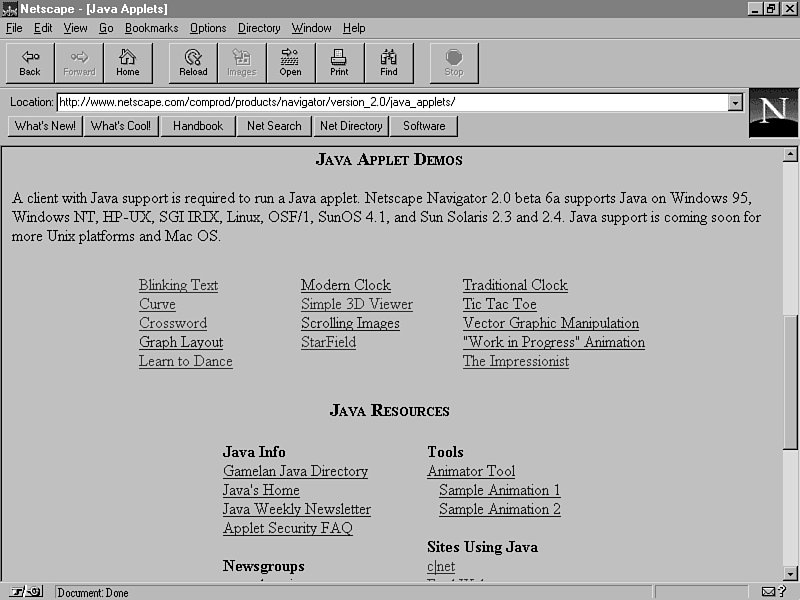The width and height of the screenshot is (800, 600).
Task: Open the Crossword applet link
Action: click(173, 323)
